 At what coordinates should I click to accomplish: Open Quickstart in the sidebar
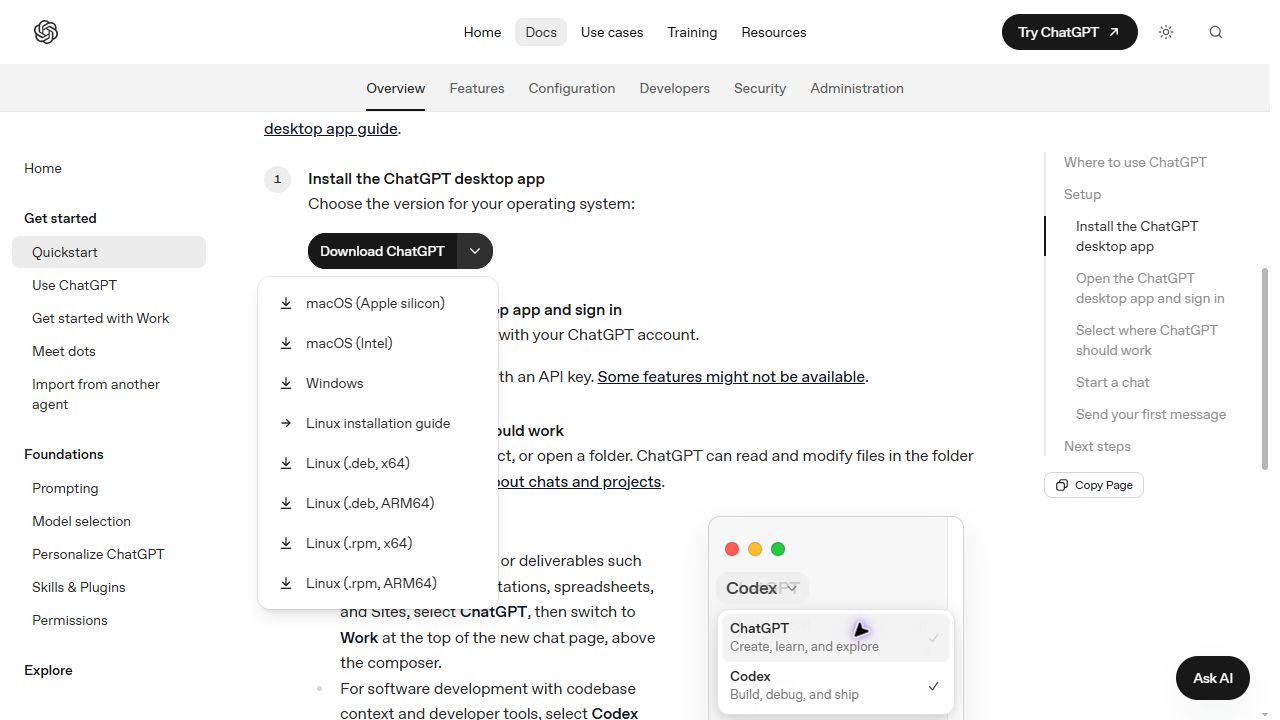point(109,252)
